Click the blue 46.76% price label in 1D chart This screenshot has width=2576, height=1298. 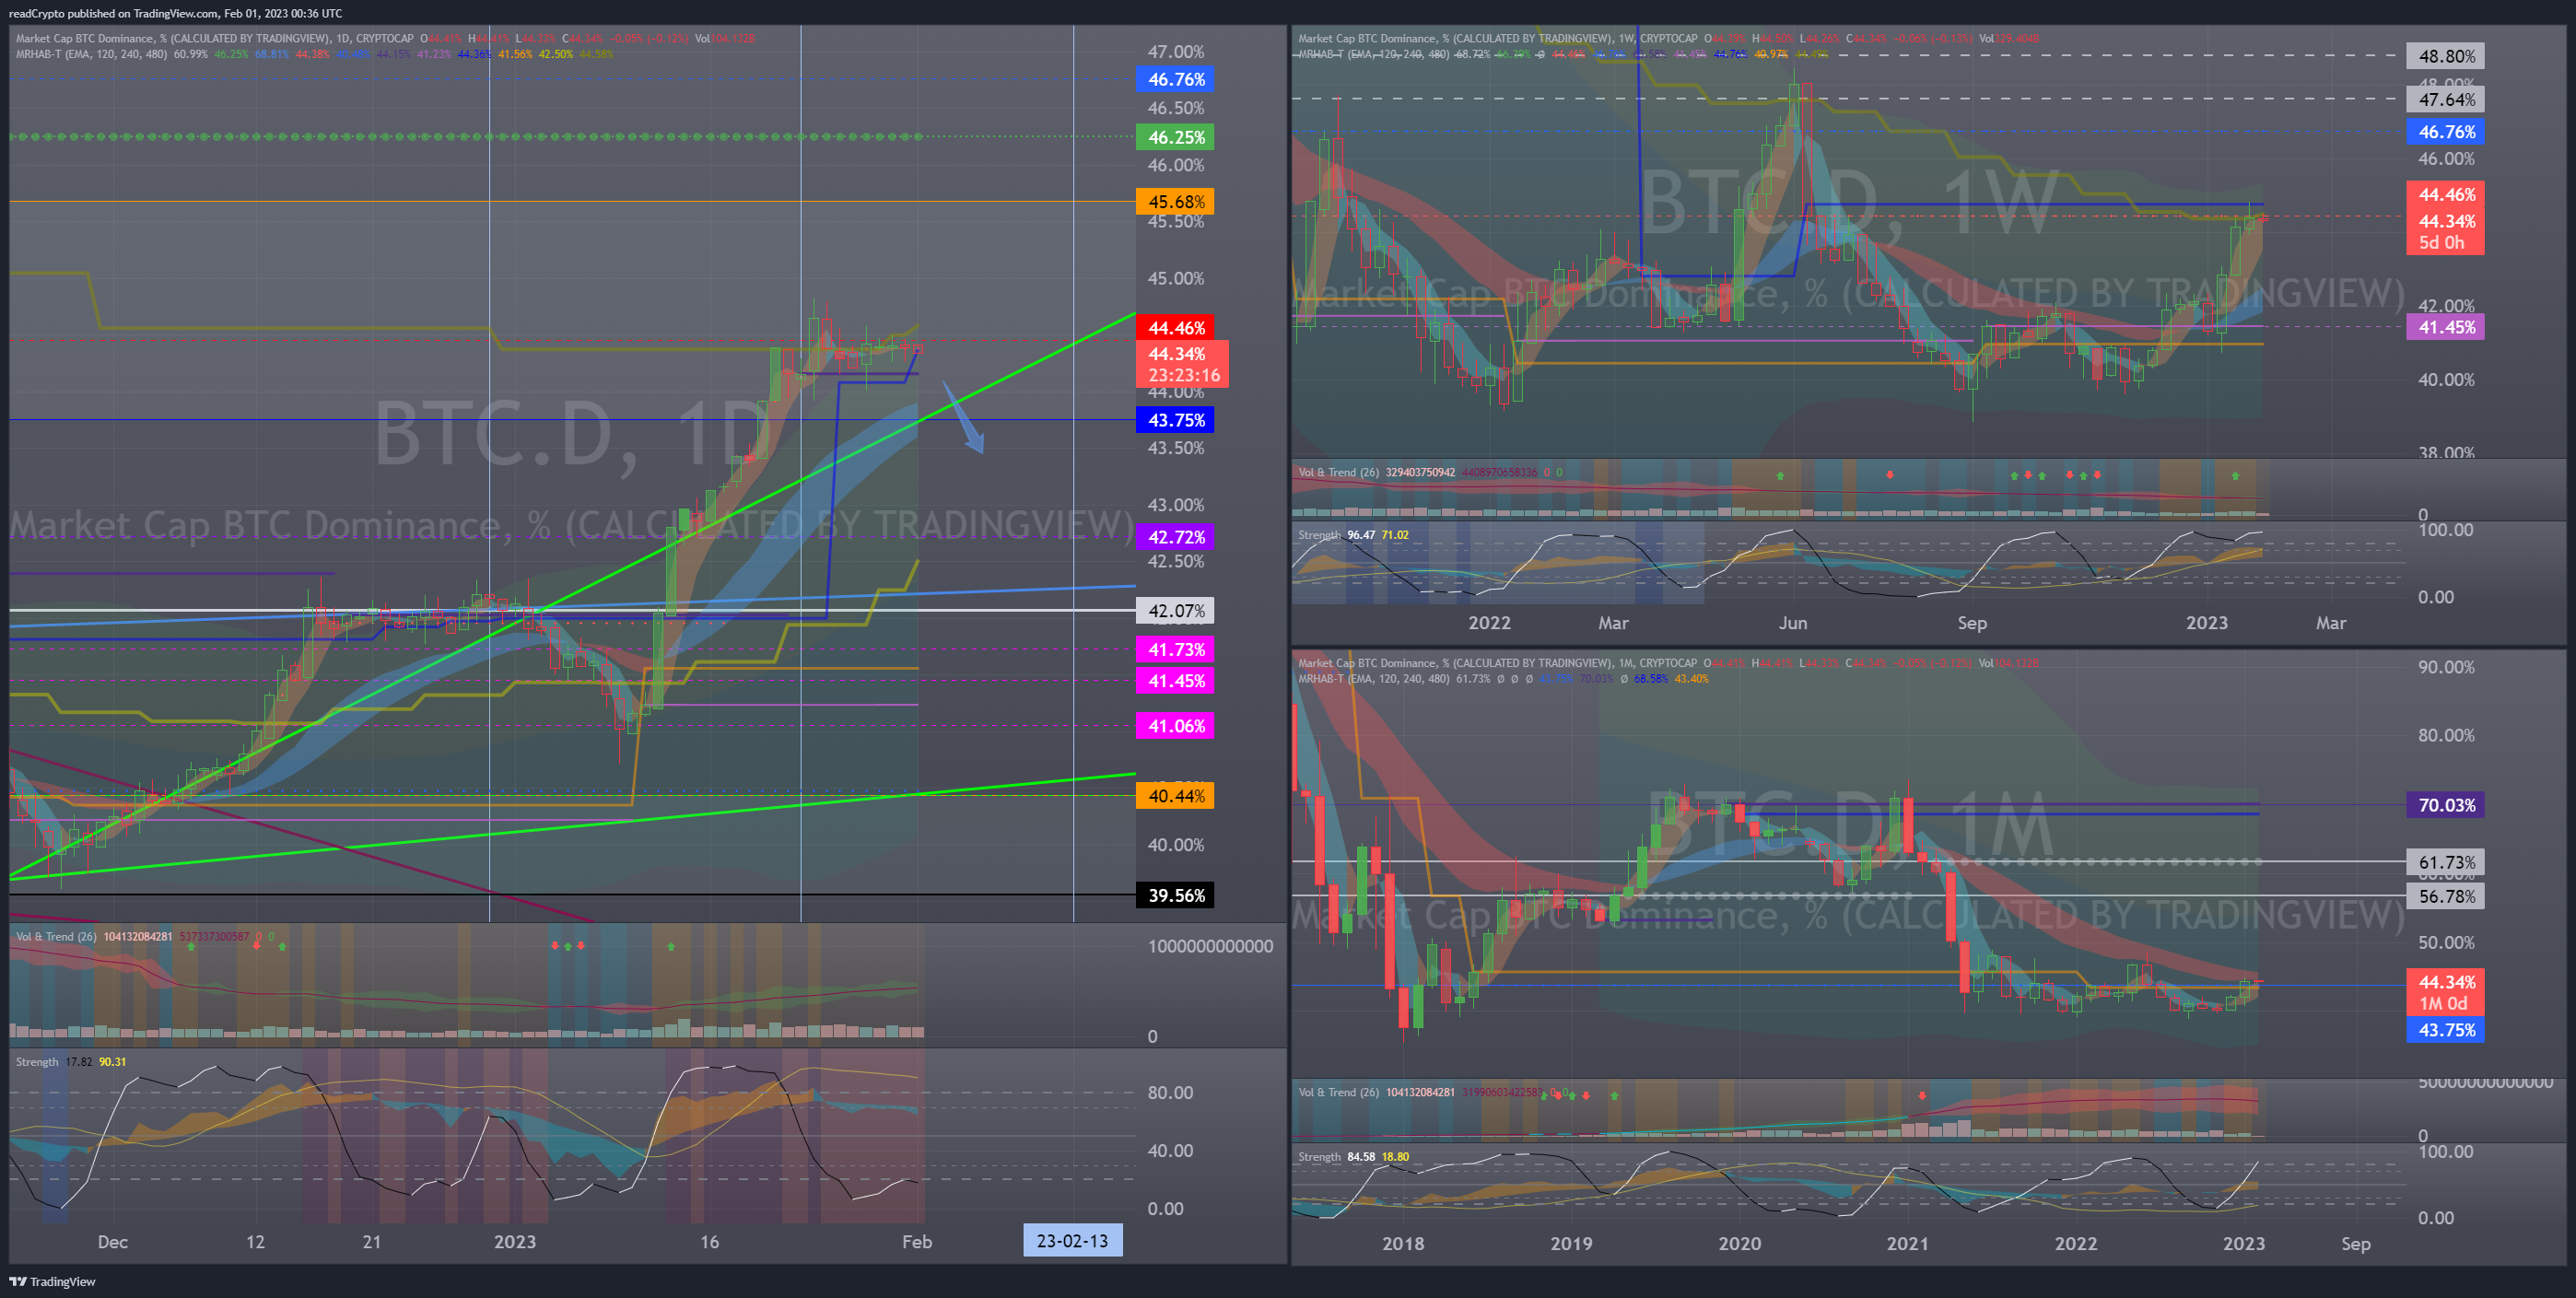click(1175, 79)
